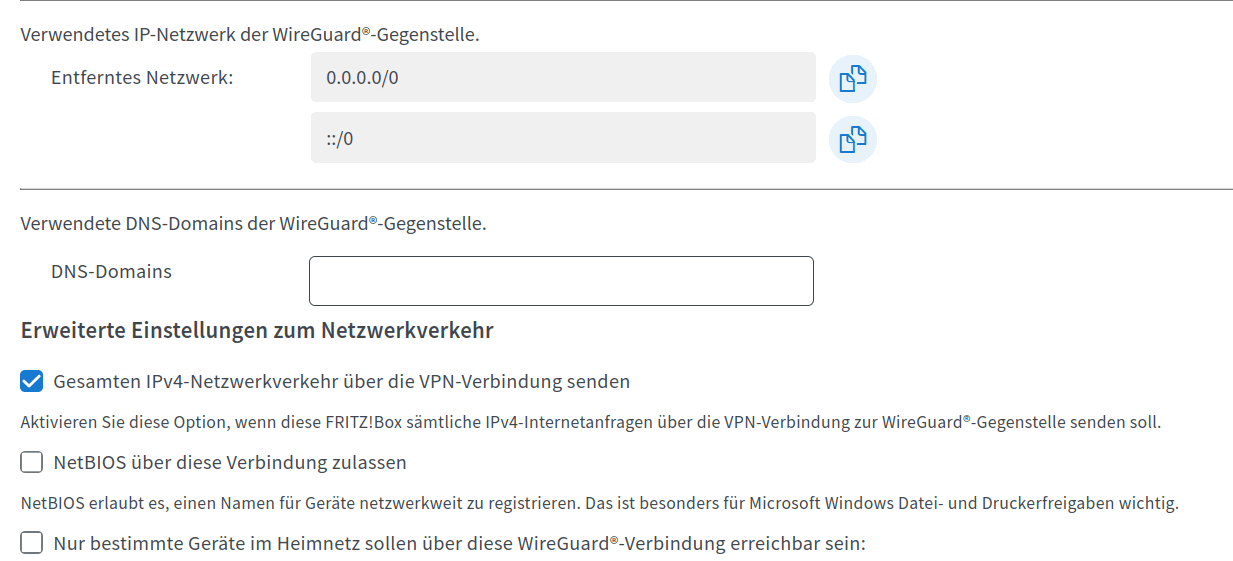Copy the ::/0 IPv6 network value
Screen dimensions: 1233x561
852,139
